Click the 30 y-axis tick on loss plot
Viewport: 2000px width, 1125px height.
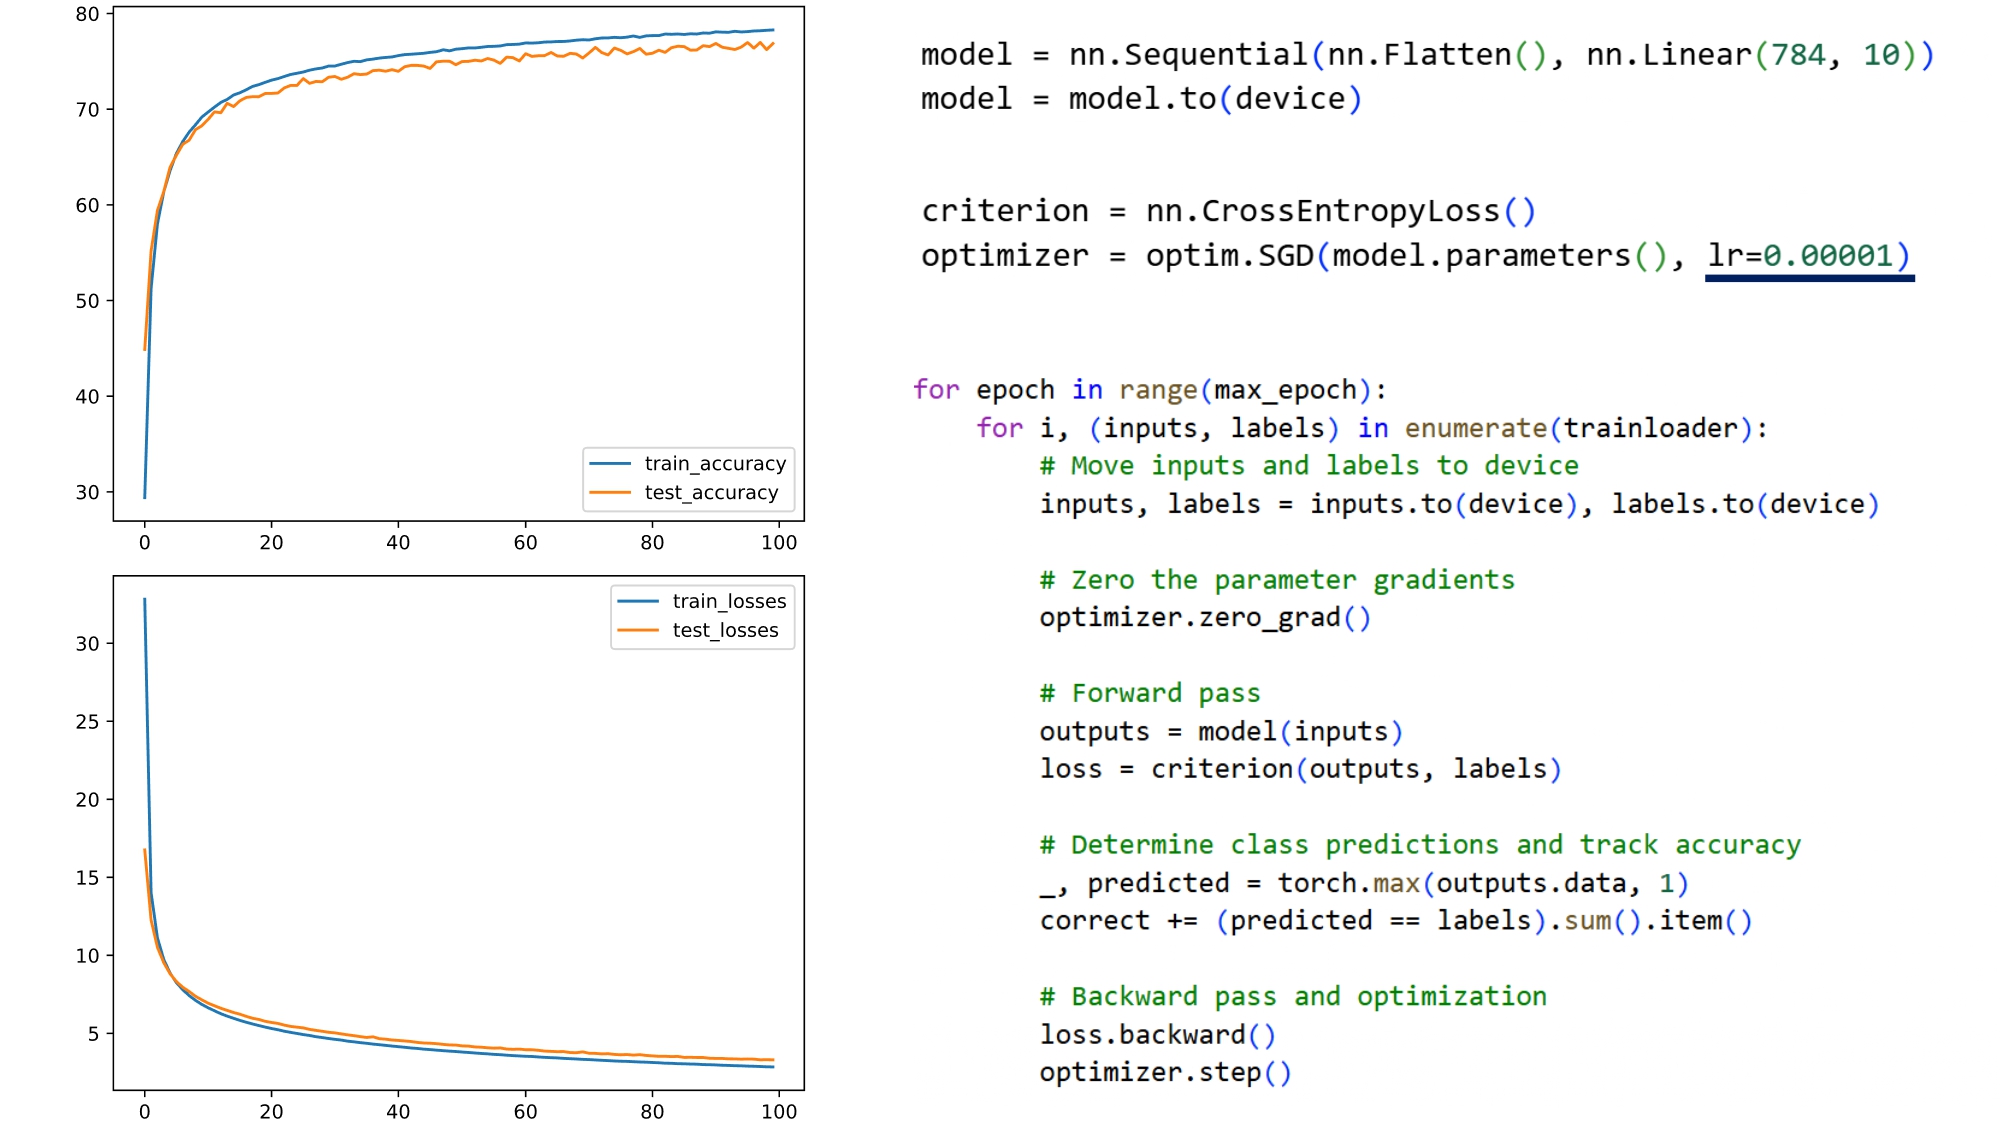[x=88, y=644]
